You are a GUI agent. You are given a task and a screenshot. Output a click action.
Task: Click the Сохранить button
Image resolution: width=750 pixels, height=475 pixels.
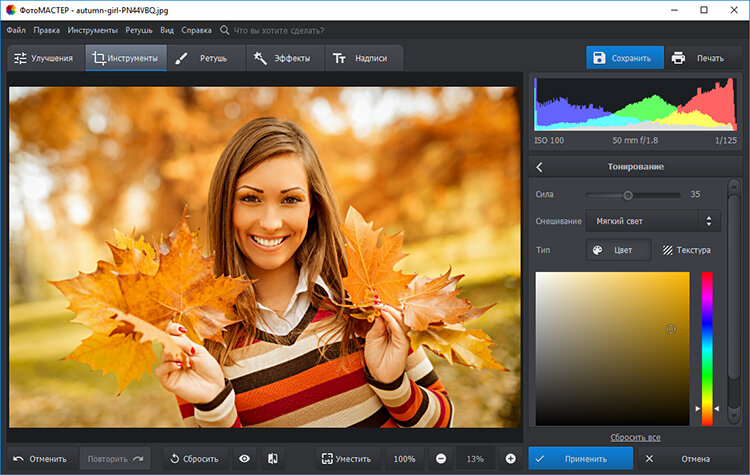point(625,58)
